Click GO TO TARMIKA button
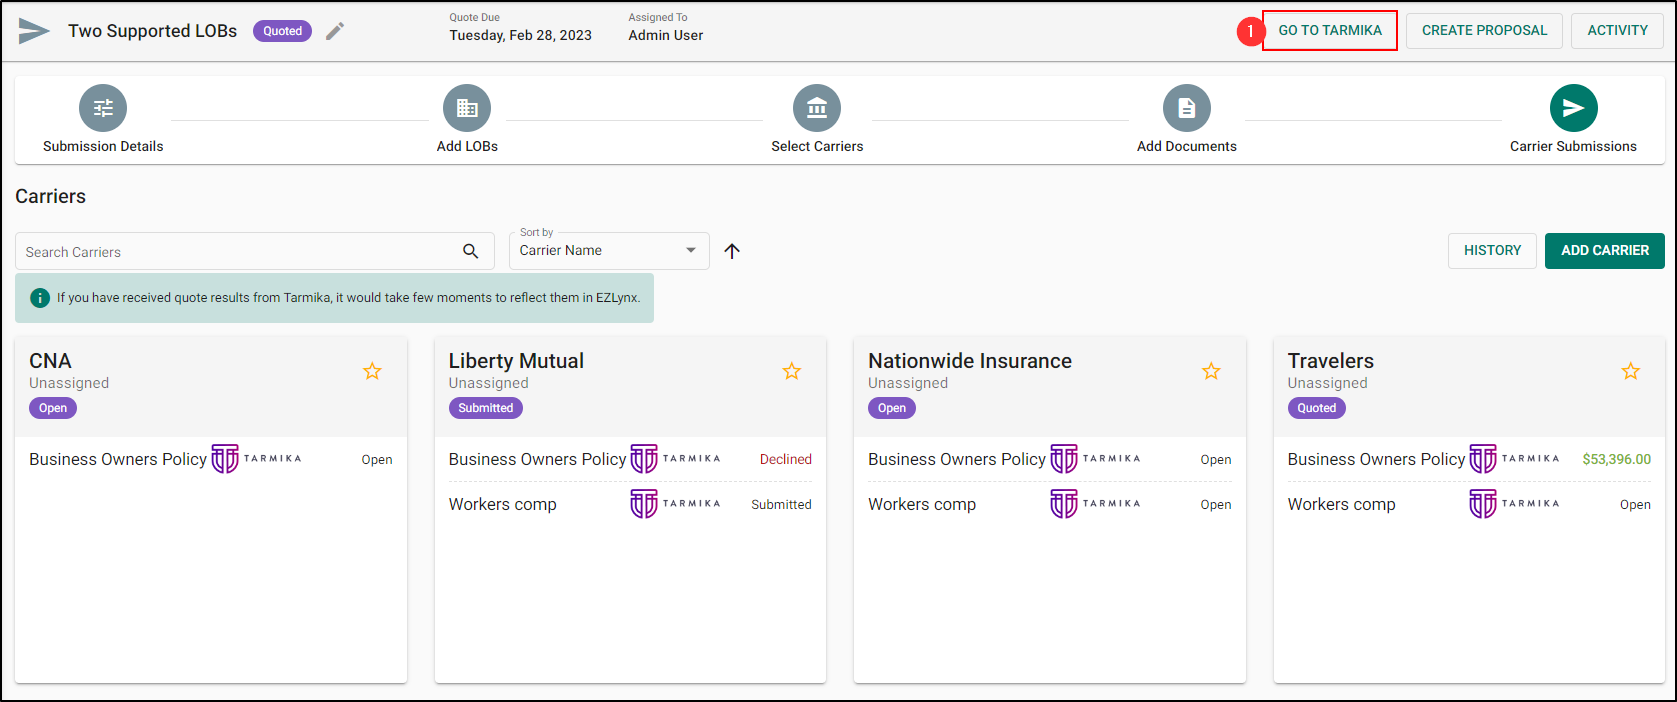This screenshot has width=1677, height=702. (1330, 31)
